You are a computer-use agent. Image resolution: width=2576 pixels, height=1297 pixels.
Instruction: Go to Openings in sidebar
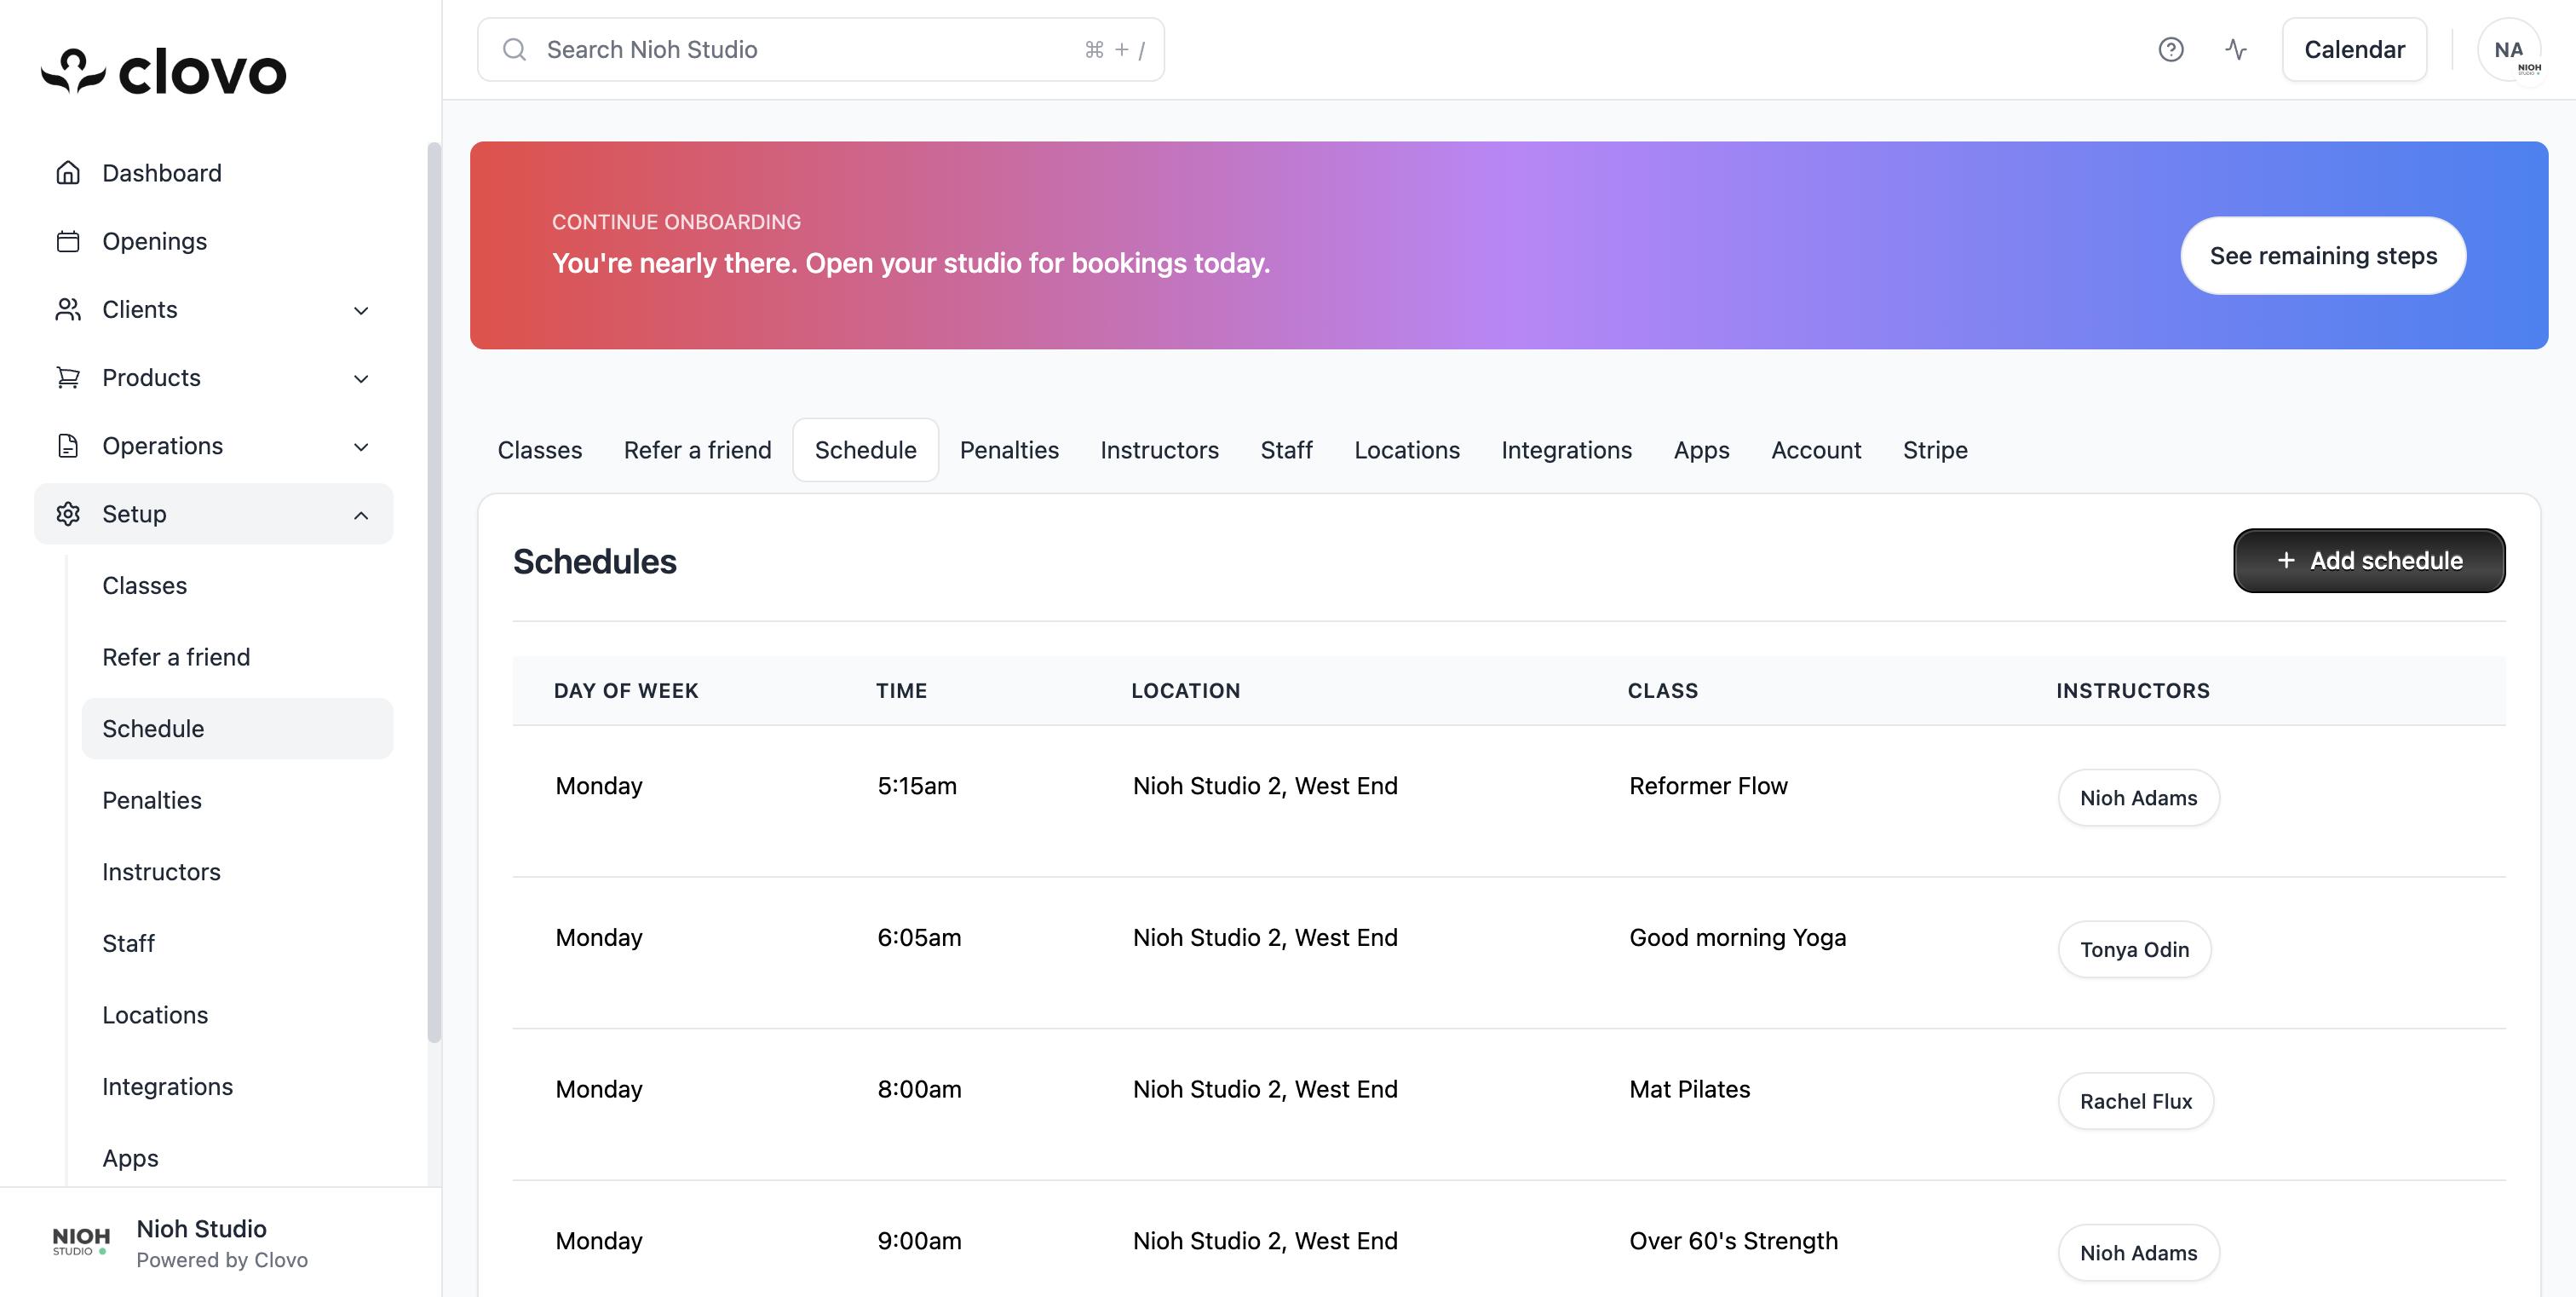214,241
